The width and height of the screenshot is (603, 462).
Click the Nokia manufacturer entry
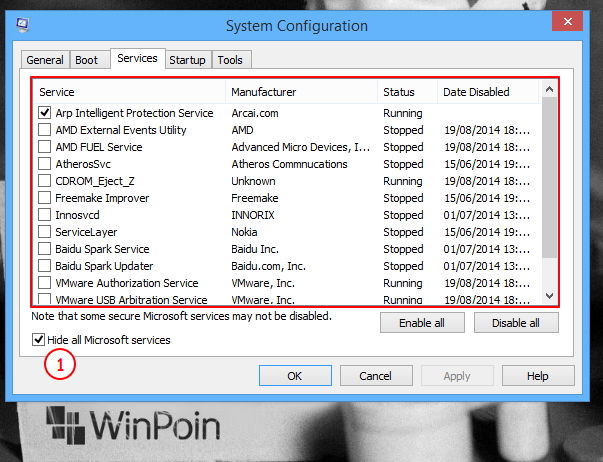(244, 232)
